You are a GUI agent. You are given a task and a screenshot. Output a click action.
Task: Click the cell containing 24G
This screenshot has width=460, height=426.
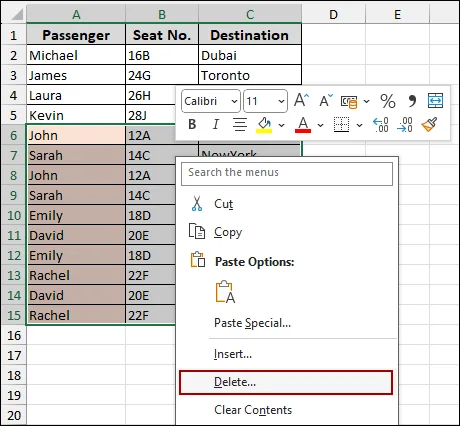pyautogui.click(x=162, y=75)
